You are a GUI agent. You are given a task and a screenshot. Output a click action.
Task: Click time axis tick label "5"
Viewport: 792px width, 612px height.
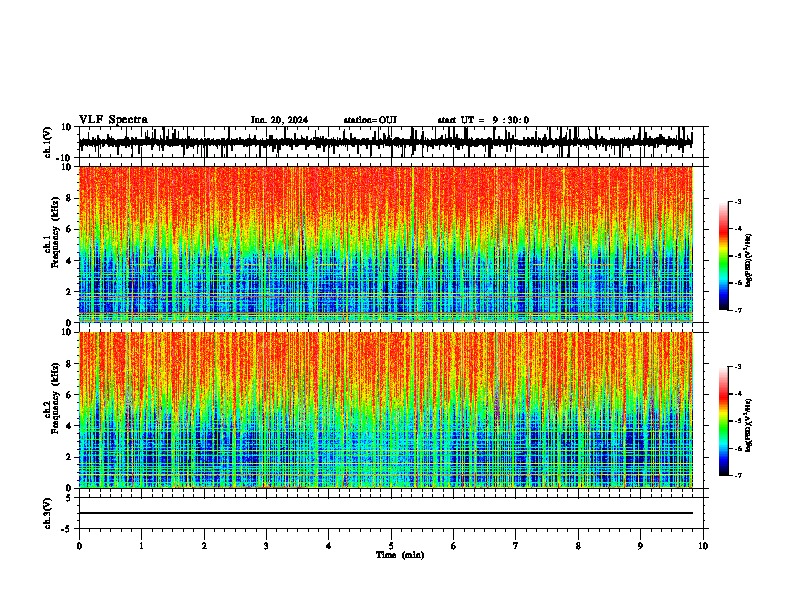(391, 546)
